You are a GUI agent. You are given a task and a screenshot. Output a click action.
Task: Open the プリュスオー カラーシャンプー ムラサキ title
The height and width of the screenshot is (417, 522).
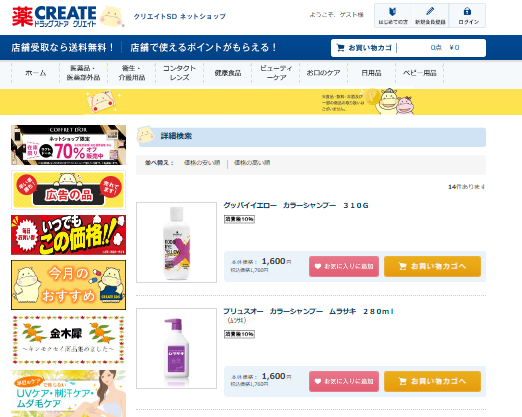[x=308, y=312]
